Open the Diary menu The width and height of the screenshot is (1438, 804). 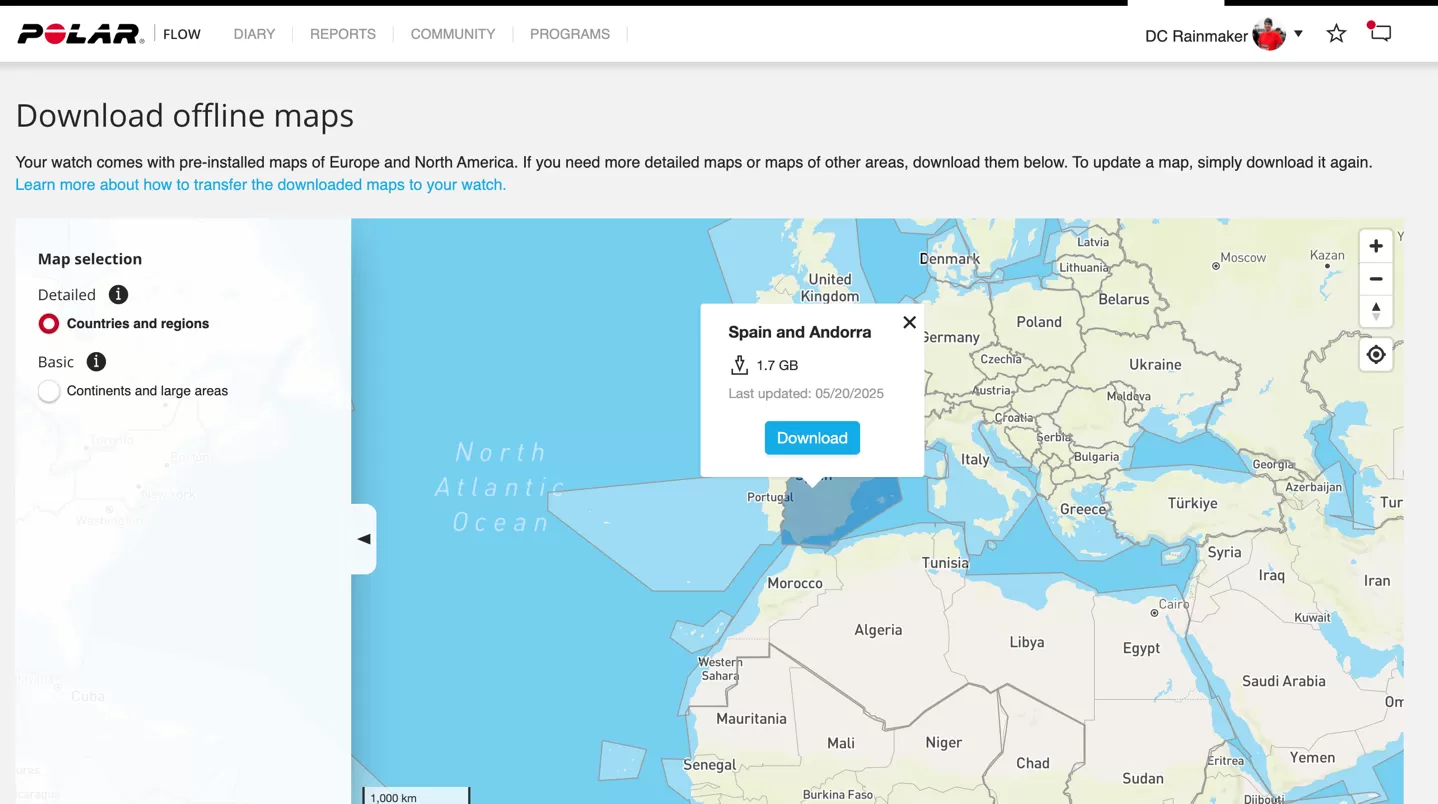[254, 34]
